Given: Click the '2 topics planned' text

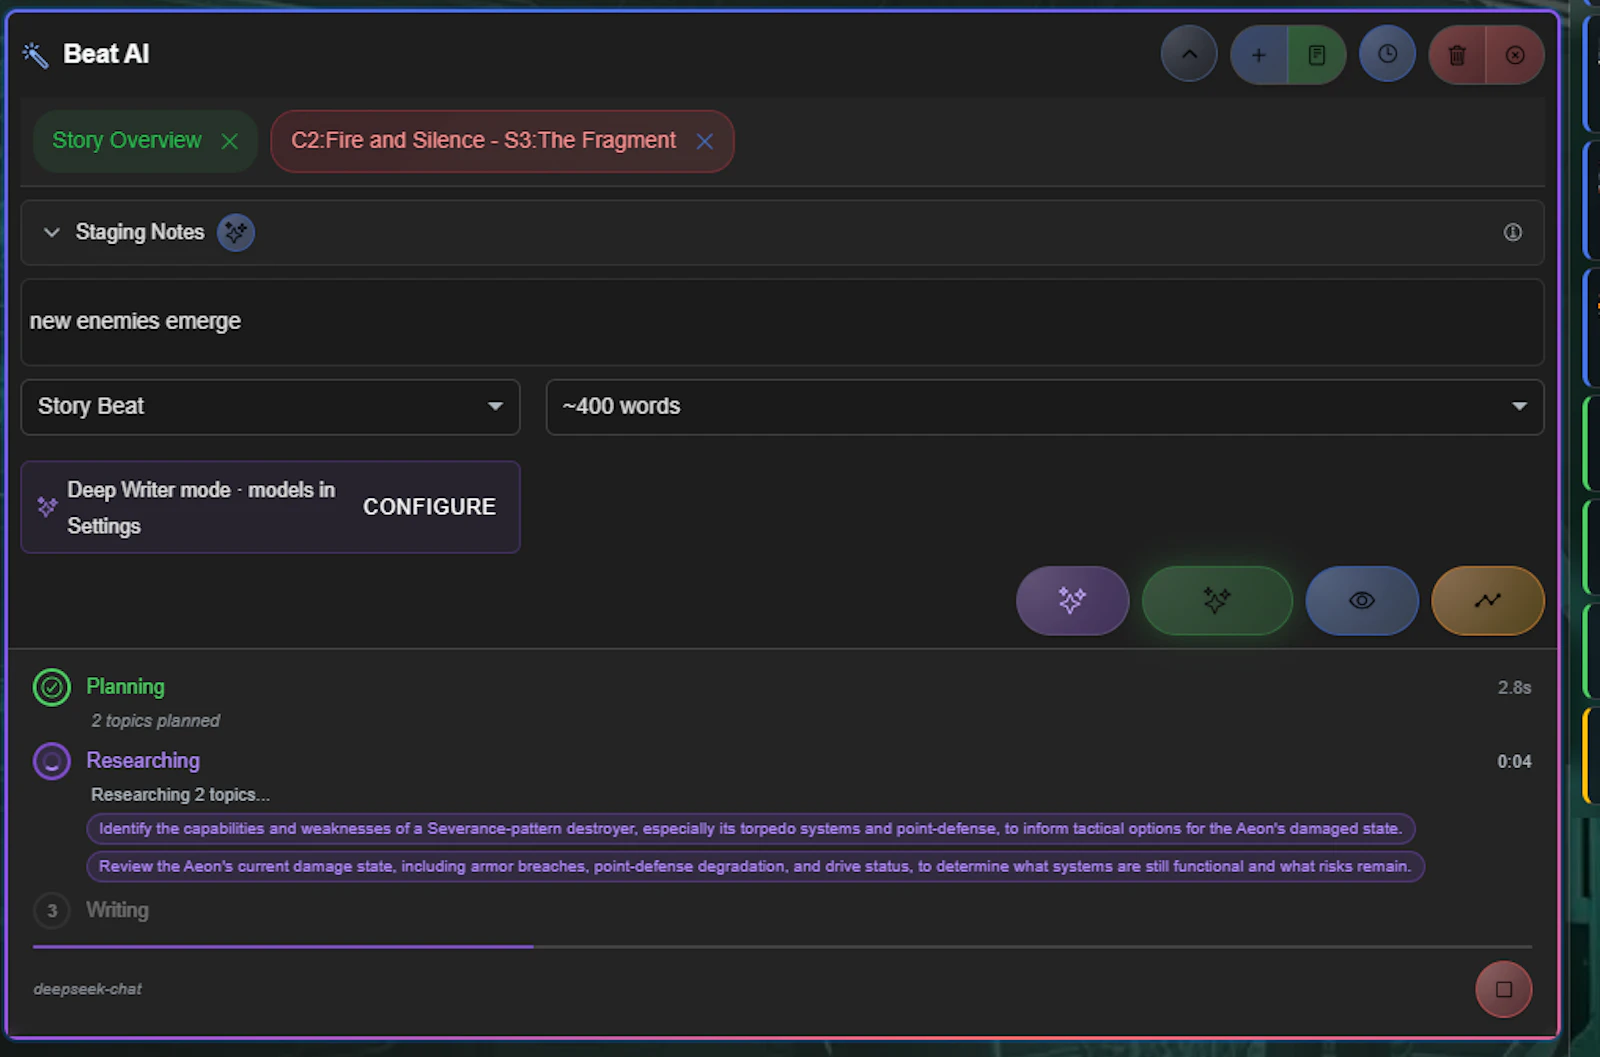Looking at the screenshot, I should [x=155, y=721].
